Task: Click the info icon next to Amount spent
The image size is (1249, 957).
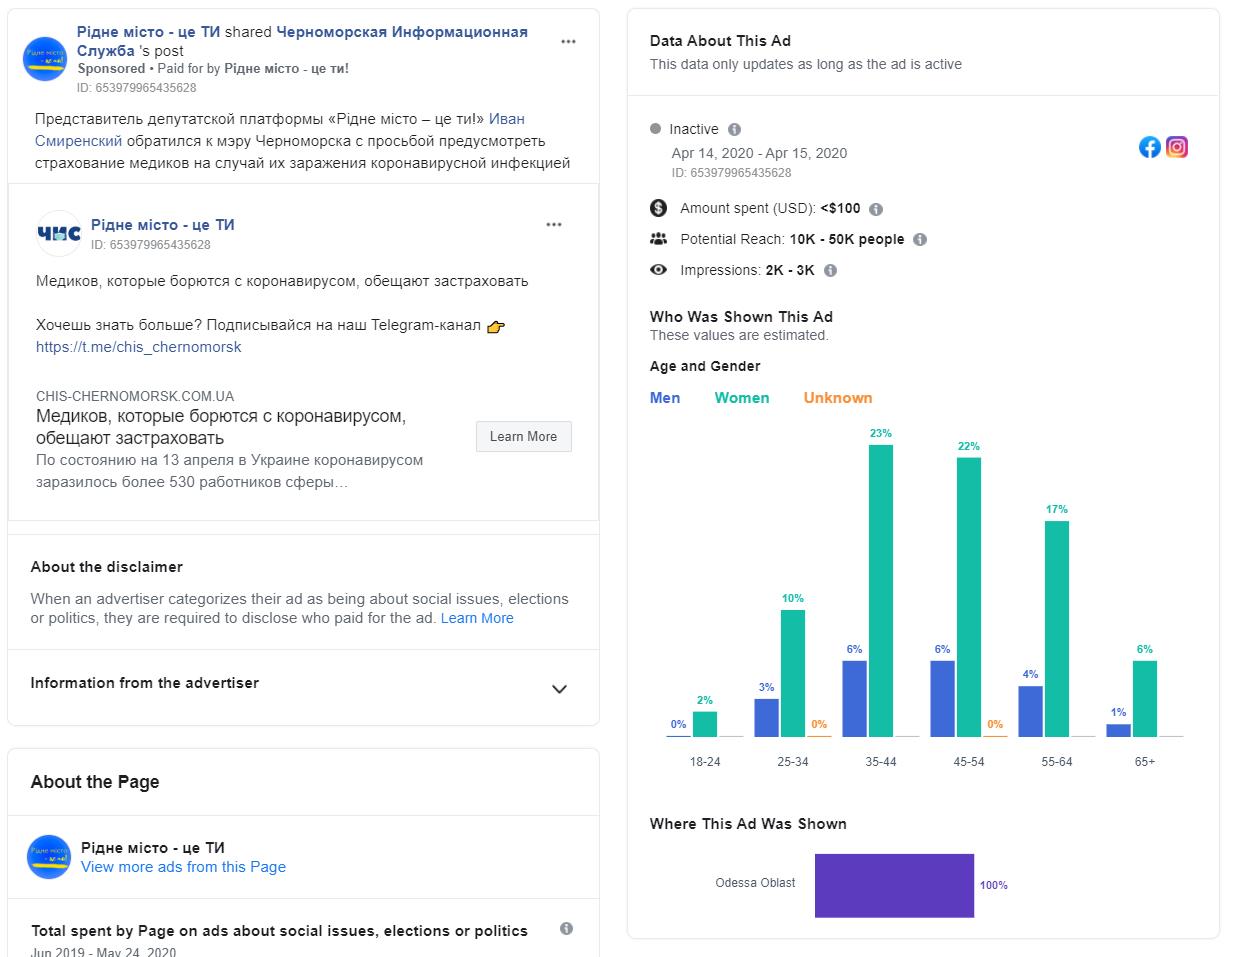Action: (876, 210)
